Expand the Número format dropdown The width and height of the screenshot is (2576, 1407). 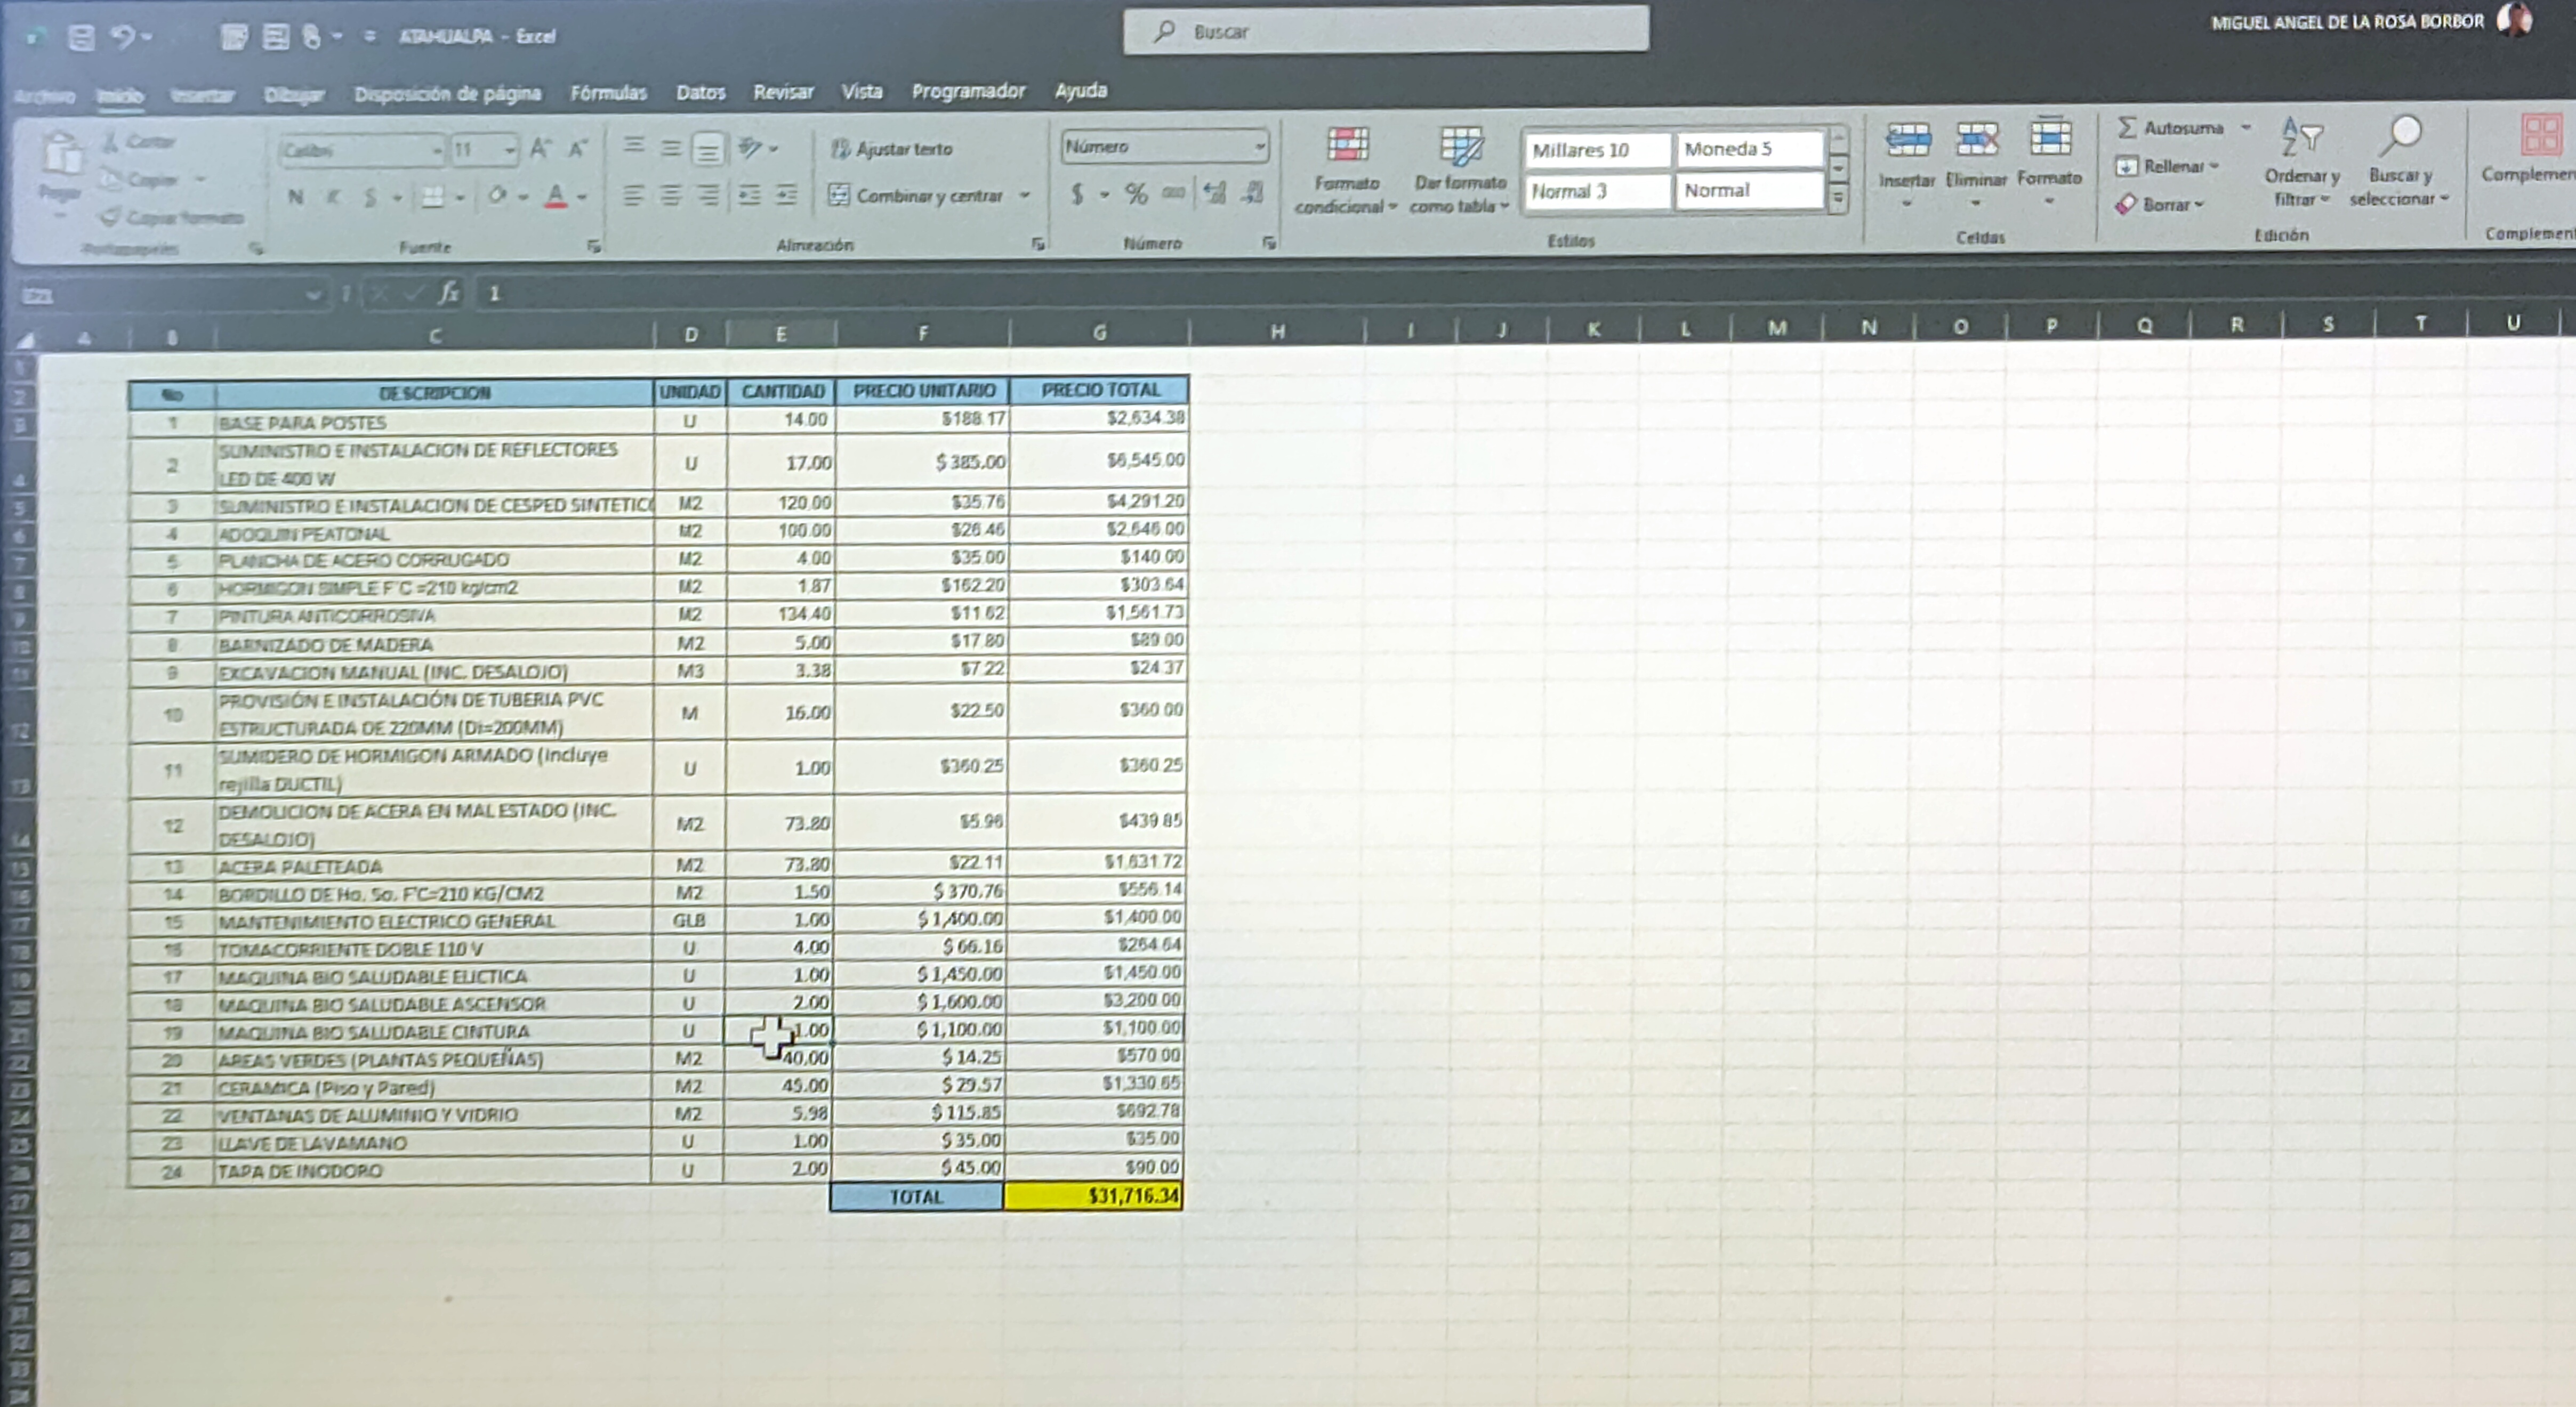click(1259, 147)
